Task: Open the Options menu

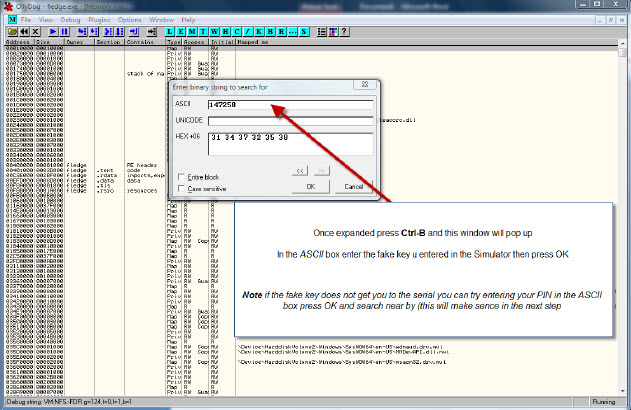Action: [130, 20]
